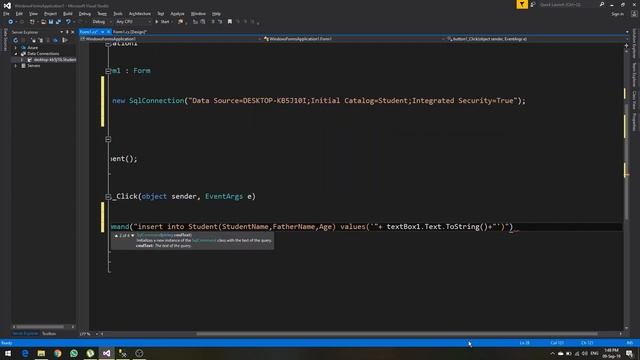Close the Form1.cs tab
Viewport: 640px width, 360px height.
(x=109, y=32)
